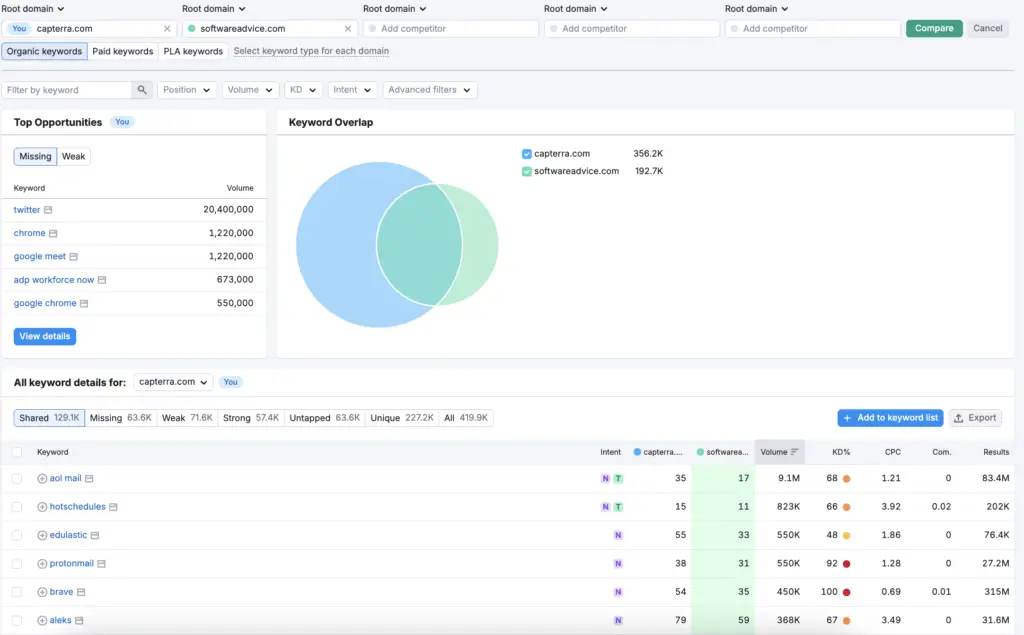Click plus icon beside brave keyword
The image size is (1024, 635).
tap(42, 593)
